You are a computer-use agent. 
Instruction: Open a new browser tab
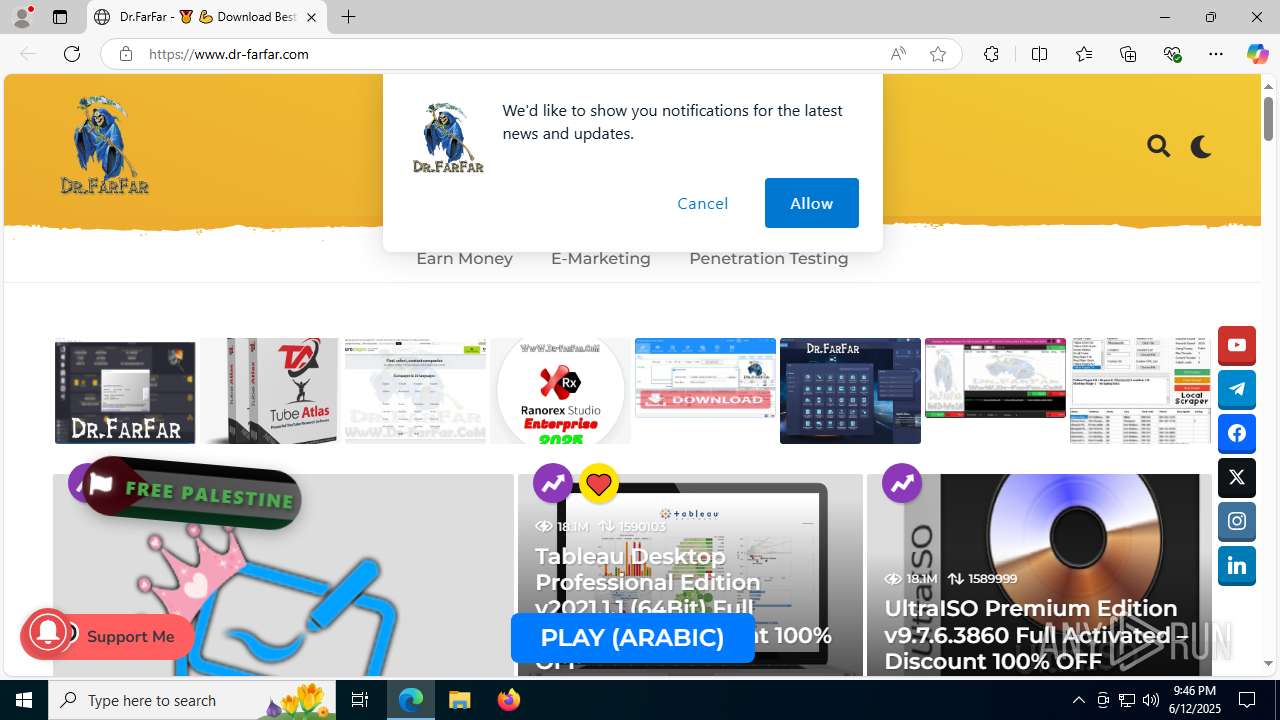pyautogui.click(x=348, y=17)
